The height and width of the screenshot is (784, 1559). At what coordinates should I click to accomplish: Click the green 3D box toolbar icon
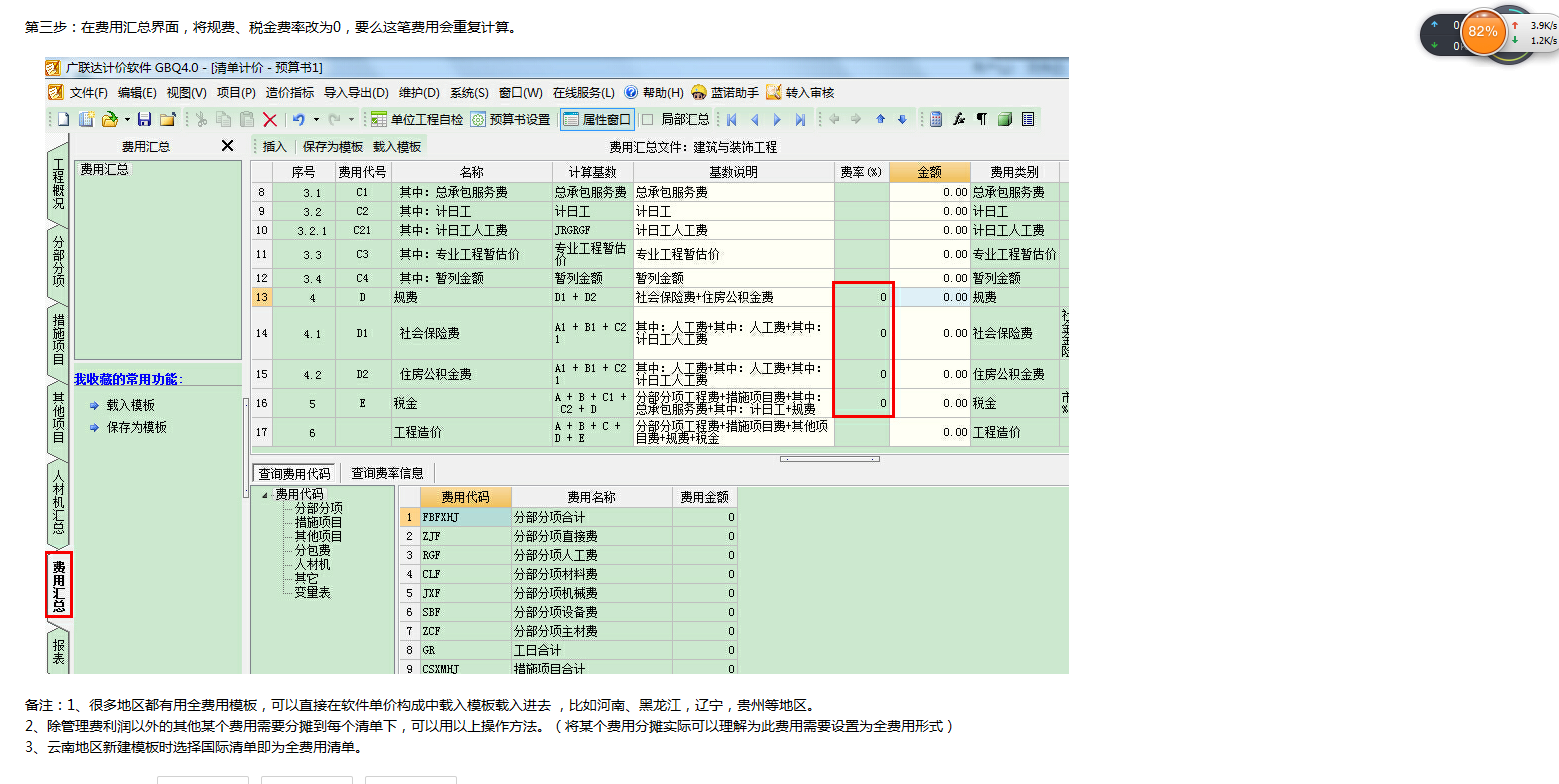pyautogui.click(x=1004, y=119)
